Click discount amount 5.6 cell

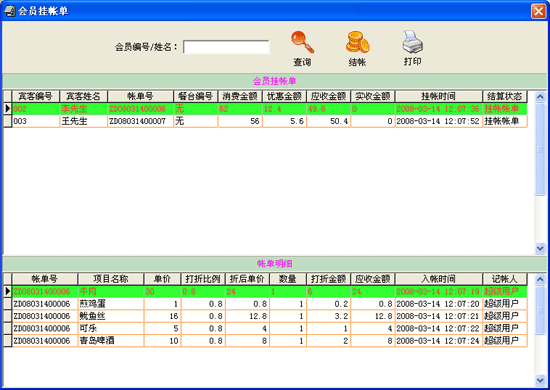pos(284,121)
